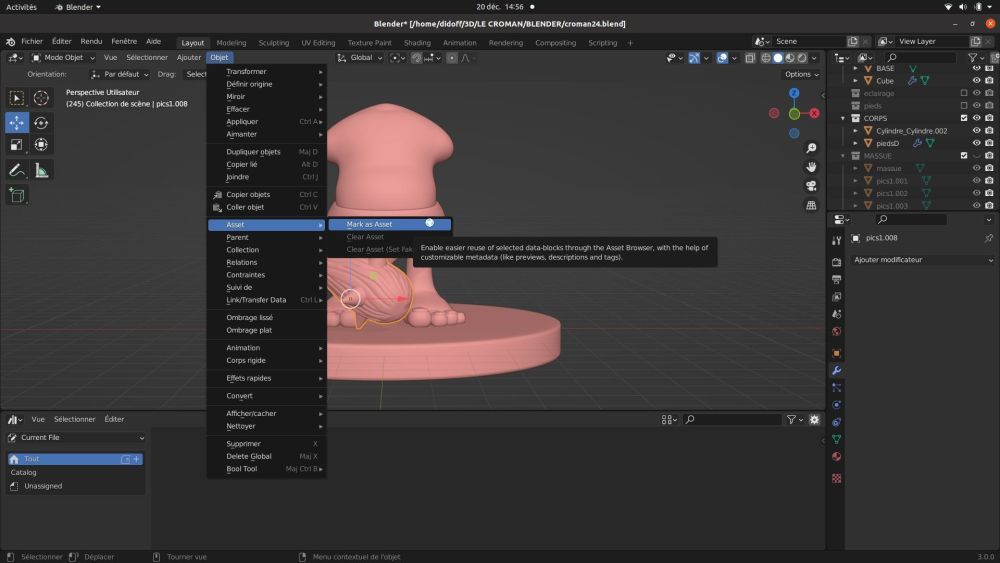1000x563 pixels.
Task: Uncheck the CORPS collection checkbox
Action: pos(964,118)
